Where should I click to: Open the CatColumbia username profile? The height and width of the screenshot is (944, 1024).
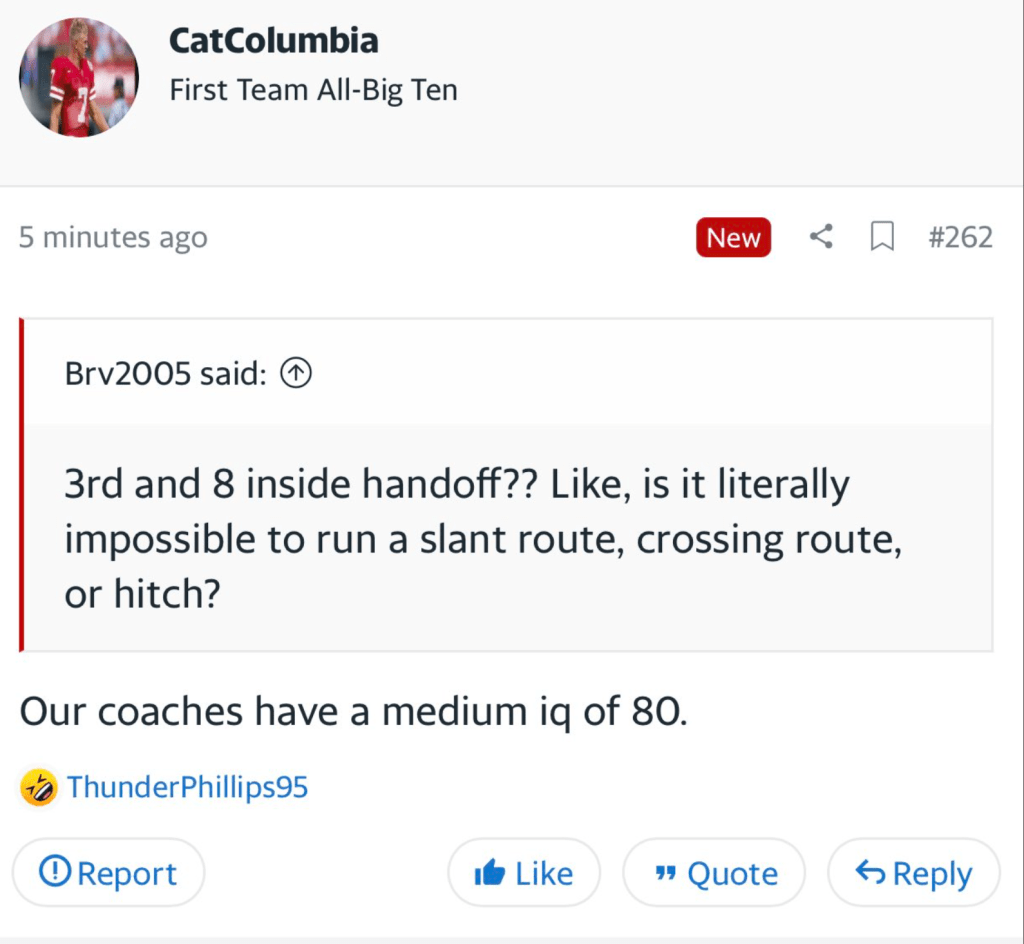tap(273, 41)
